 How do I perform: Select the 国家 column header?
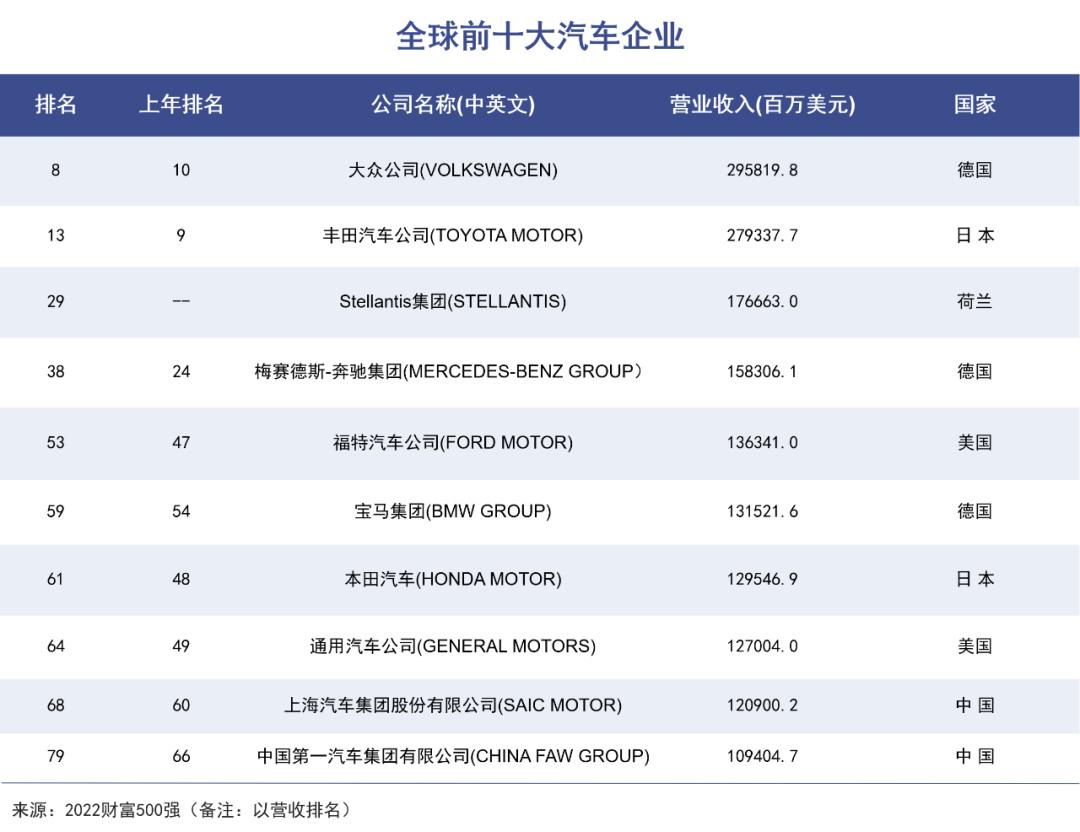coord(975,104)
